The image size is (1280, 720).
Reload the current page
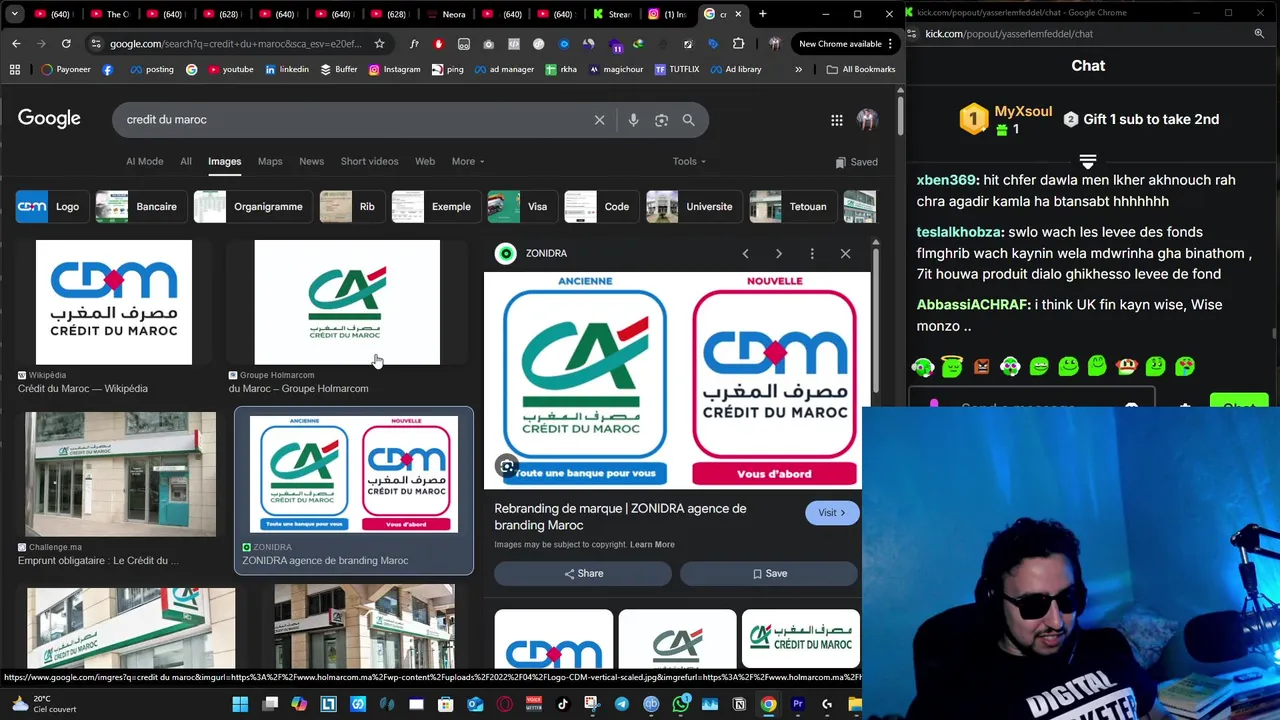coord(66,44)
